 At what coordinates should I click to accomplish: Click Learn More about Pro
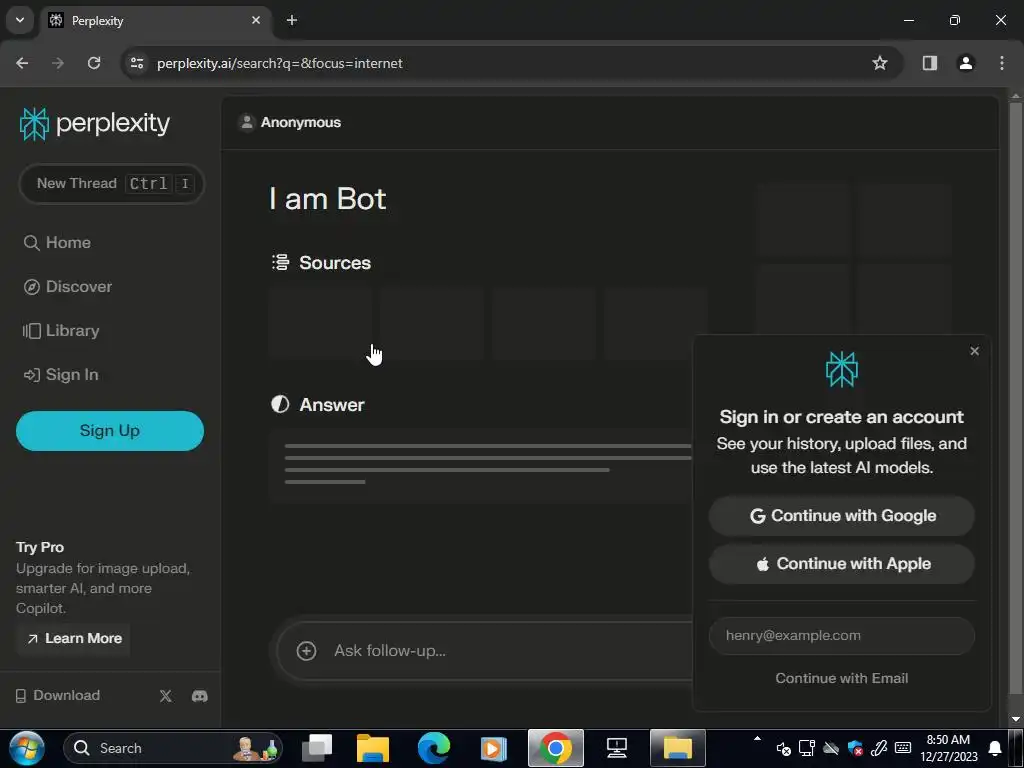(74, 639)
